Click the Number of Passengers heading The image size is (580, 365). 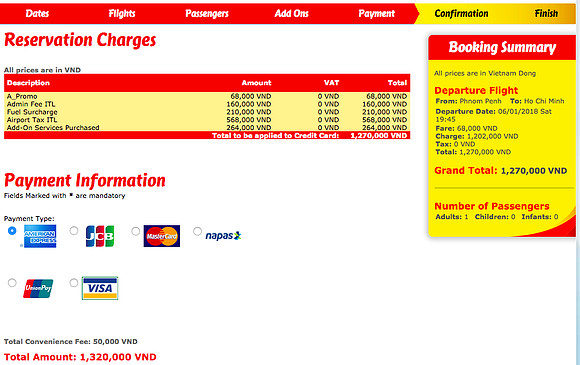pos(492,206)
